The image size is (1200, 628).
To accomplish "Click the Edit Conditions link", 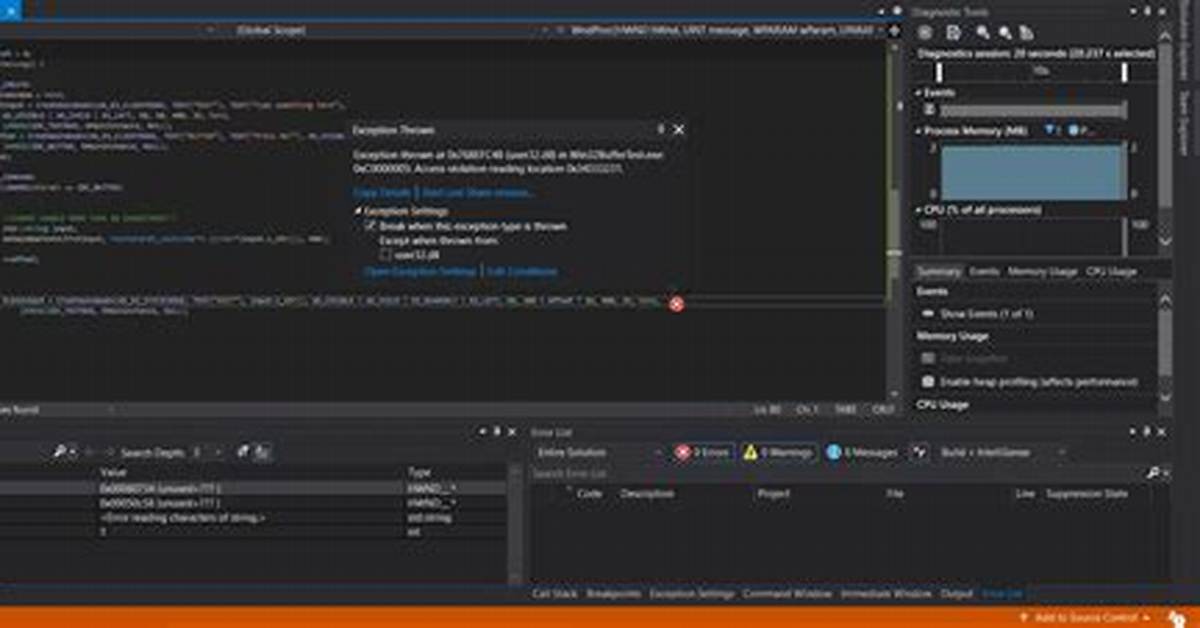I will tap(522, 271).
